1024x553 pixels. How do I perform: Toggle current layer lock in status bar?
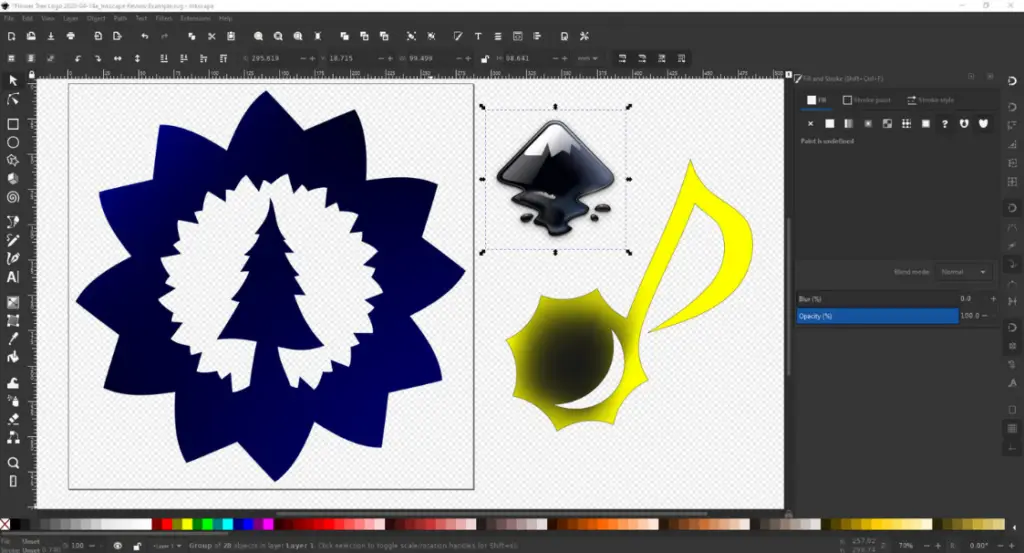click(137, 546)
